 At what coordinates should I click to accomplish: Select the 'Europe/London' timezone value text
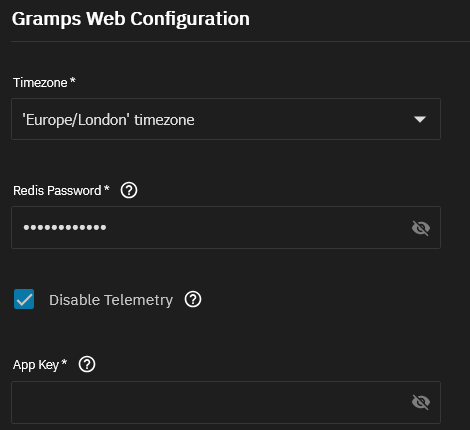pyautogui.click(x=108, y=120)
